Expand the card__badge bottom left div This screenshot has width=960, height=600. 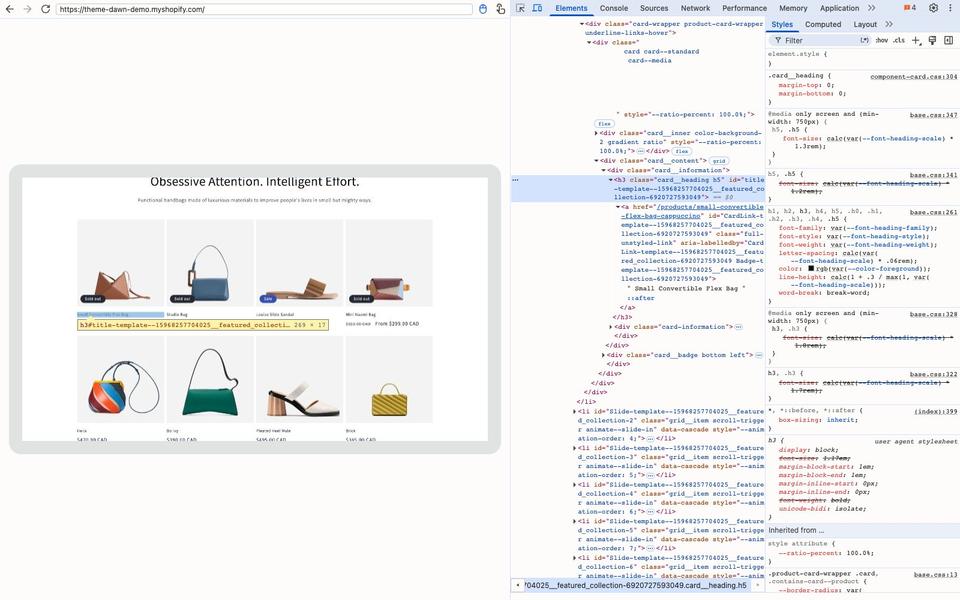click(x=604, y=355)
